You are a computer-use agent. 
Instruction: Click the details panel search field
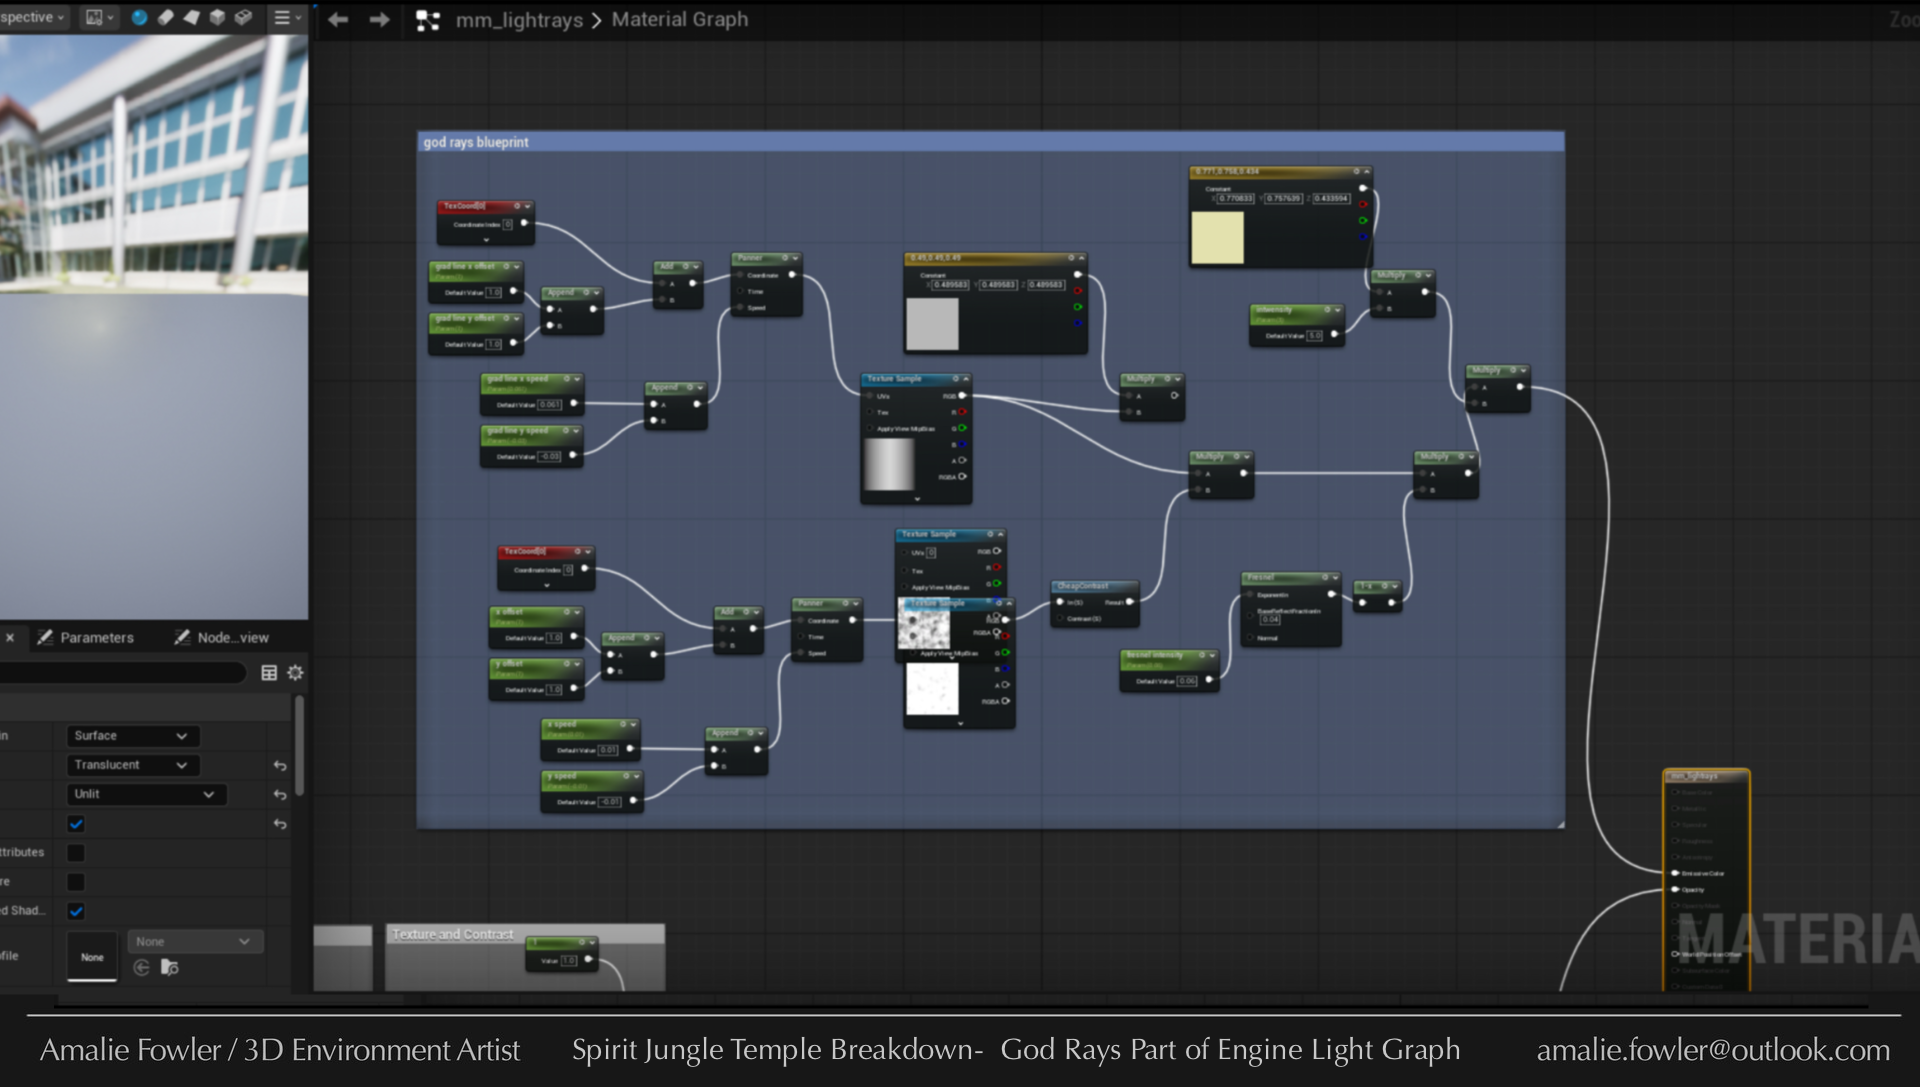(x=122, y=673)
